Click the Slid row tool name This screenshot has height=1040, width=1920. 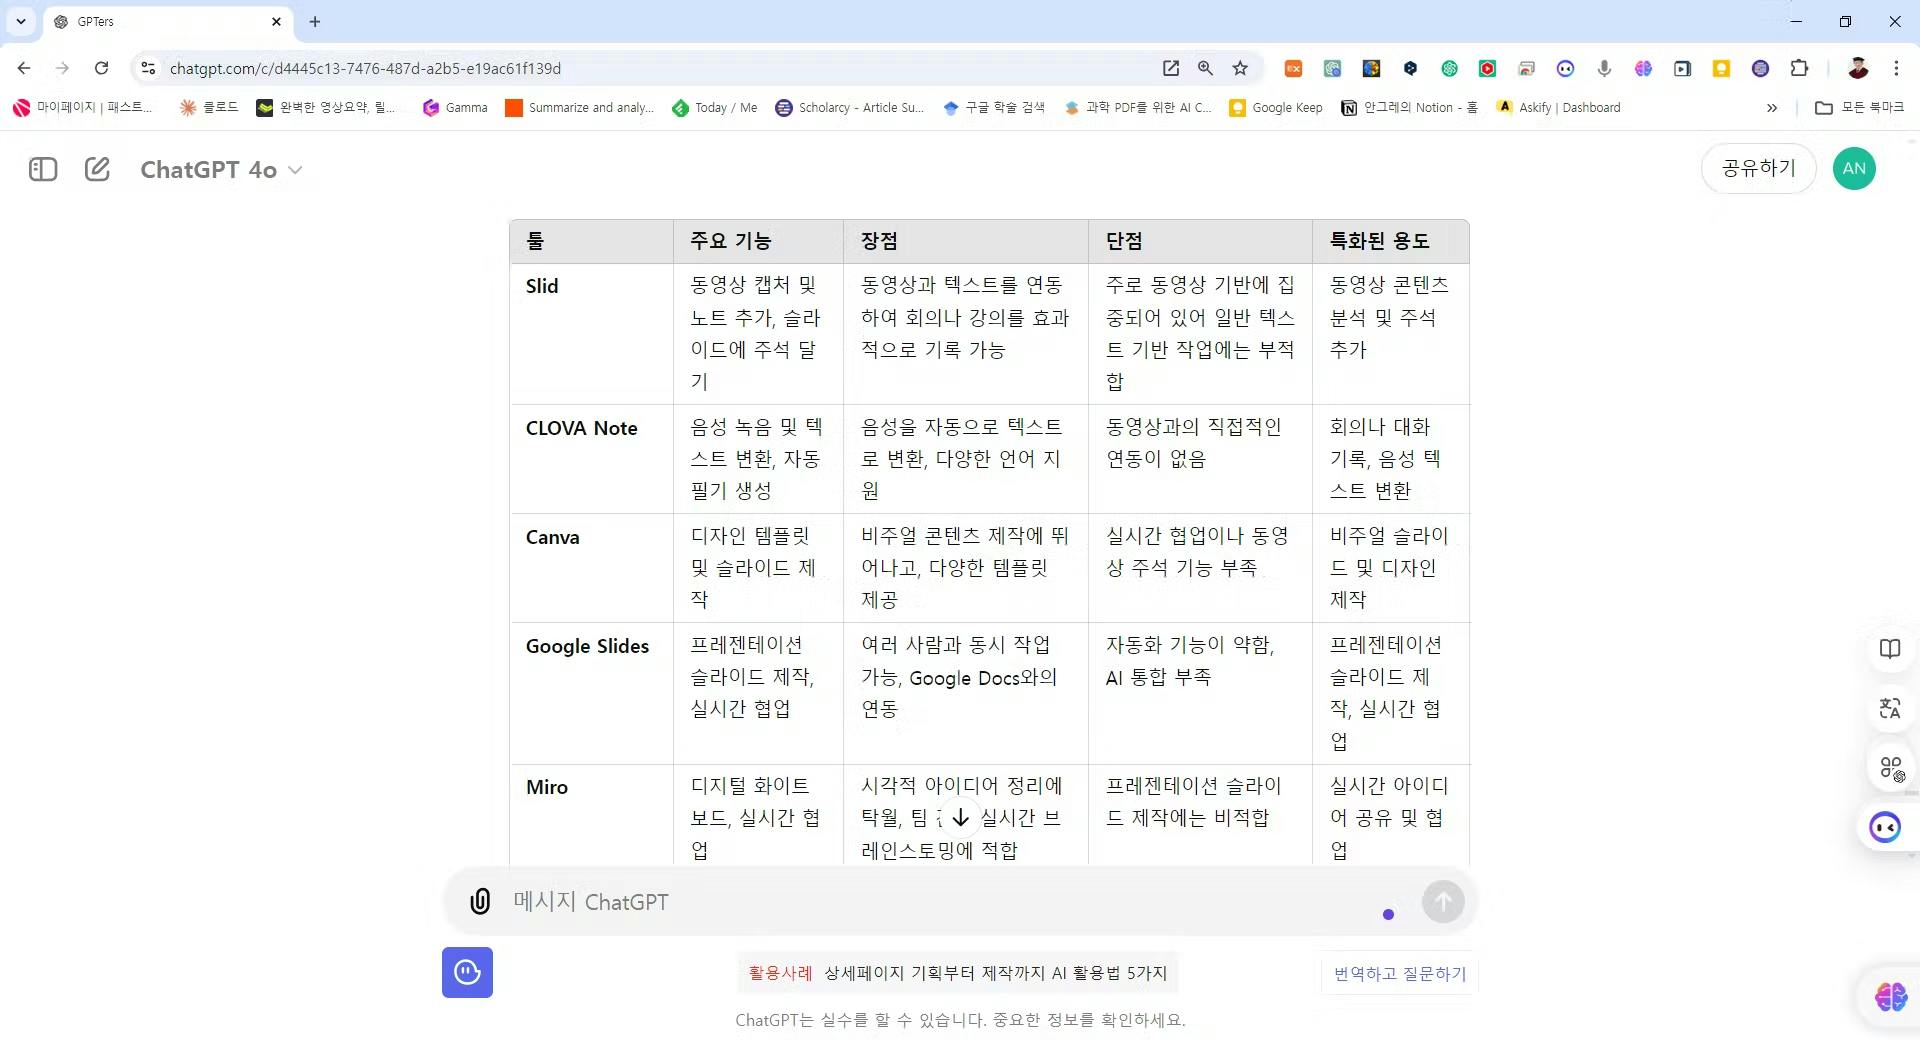(x=542, y=286)
